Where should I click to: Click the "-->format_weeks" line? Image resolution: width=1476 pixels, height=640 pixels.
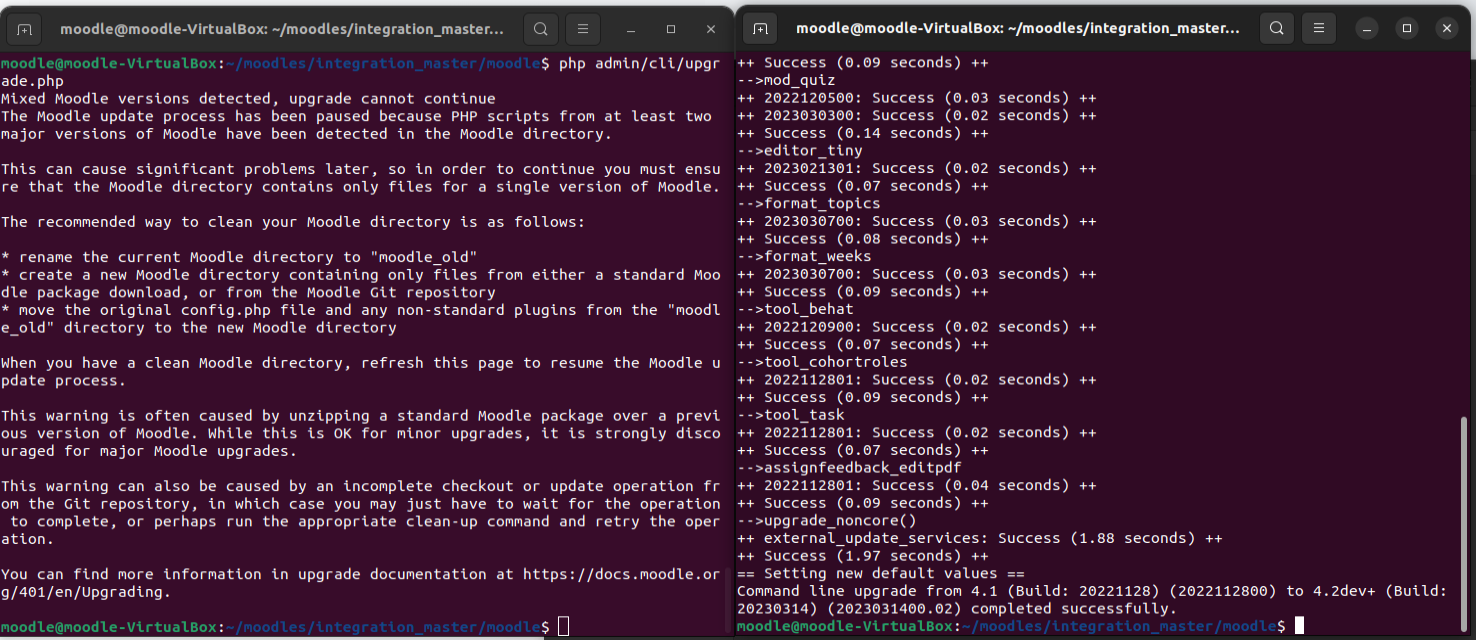tap(804, 256)
